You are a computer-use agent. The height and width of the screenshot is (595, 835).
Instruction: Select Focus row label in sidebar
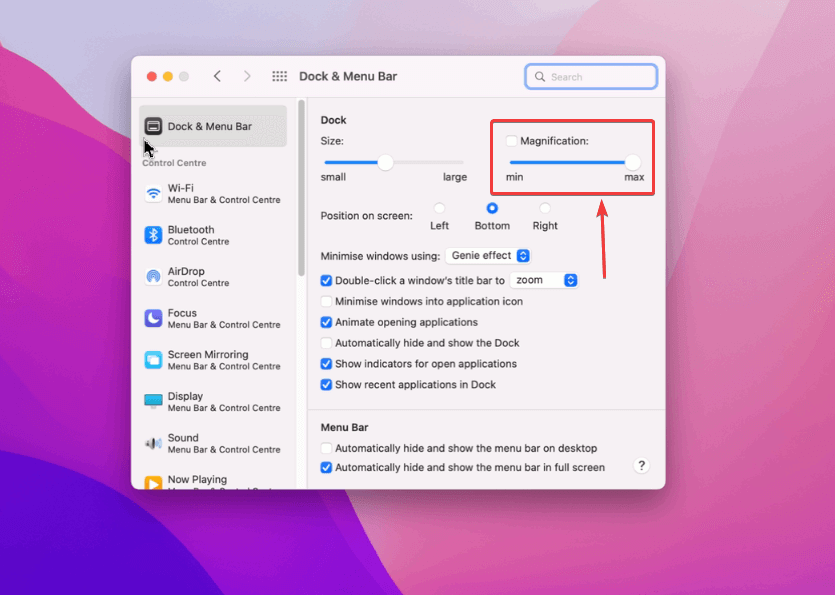[182, 313]
